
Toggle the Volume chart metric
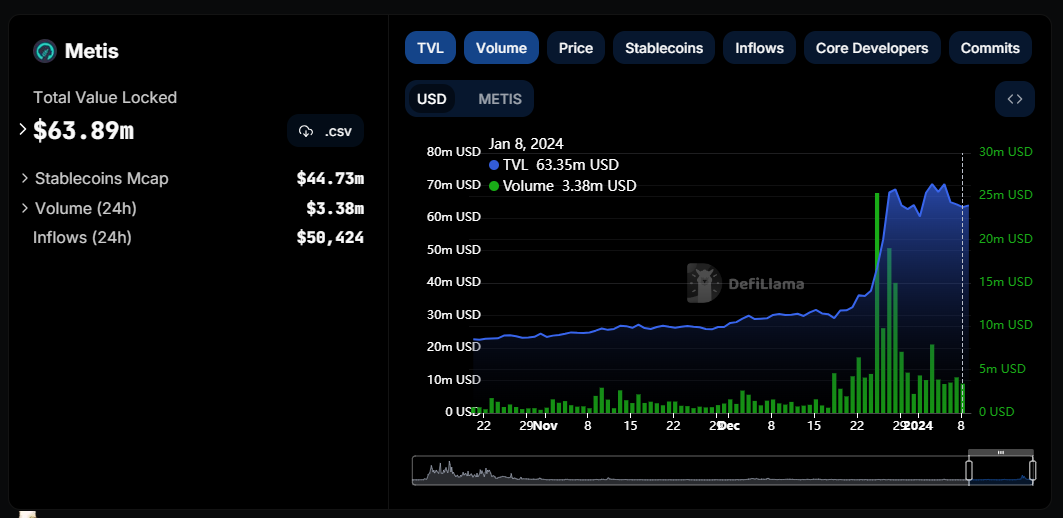click(502, 48)
